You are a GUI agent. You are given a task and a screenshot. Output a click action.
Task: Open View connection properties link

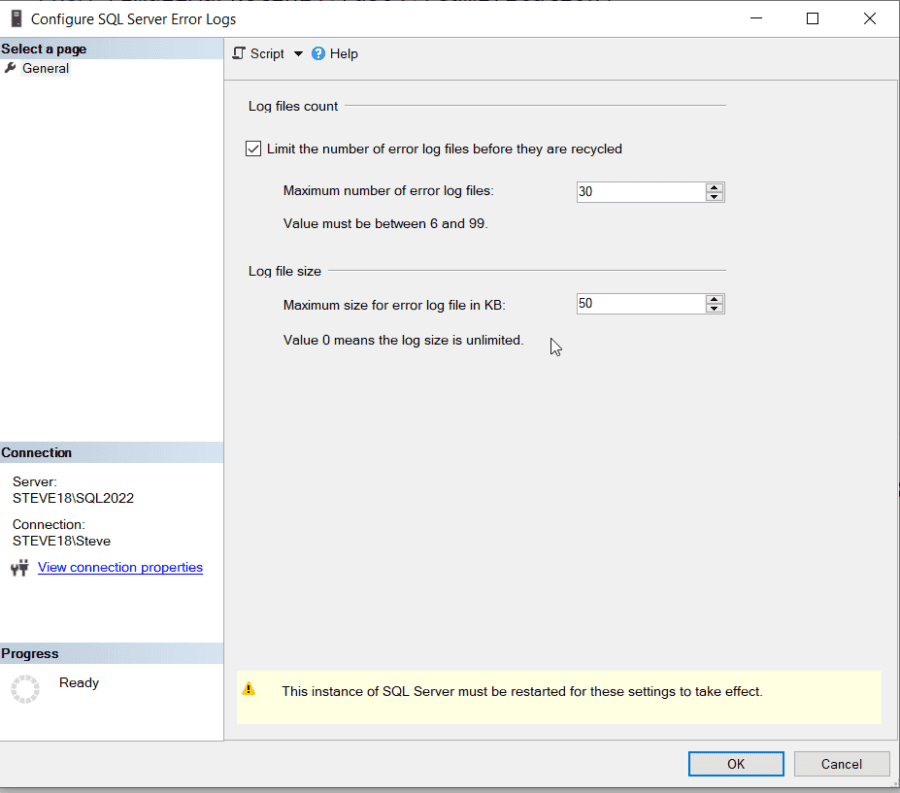click(x=120, y=567)
